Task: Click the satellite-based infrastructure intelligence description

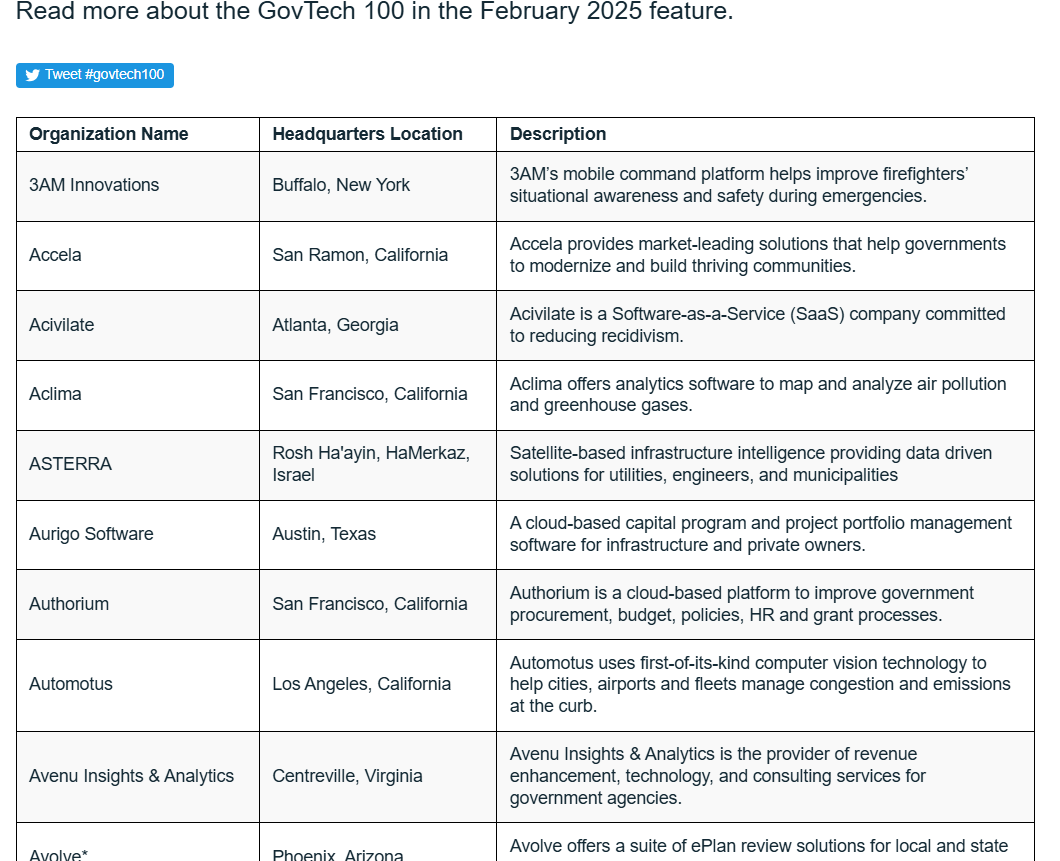Action: point(765,466)
